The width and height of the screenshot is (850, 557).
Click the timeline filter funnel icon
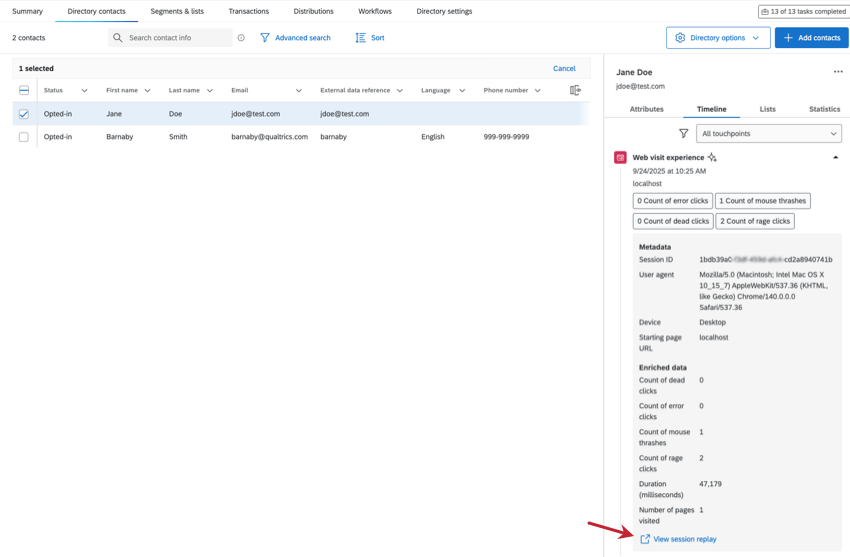pos(684,133)
